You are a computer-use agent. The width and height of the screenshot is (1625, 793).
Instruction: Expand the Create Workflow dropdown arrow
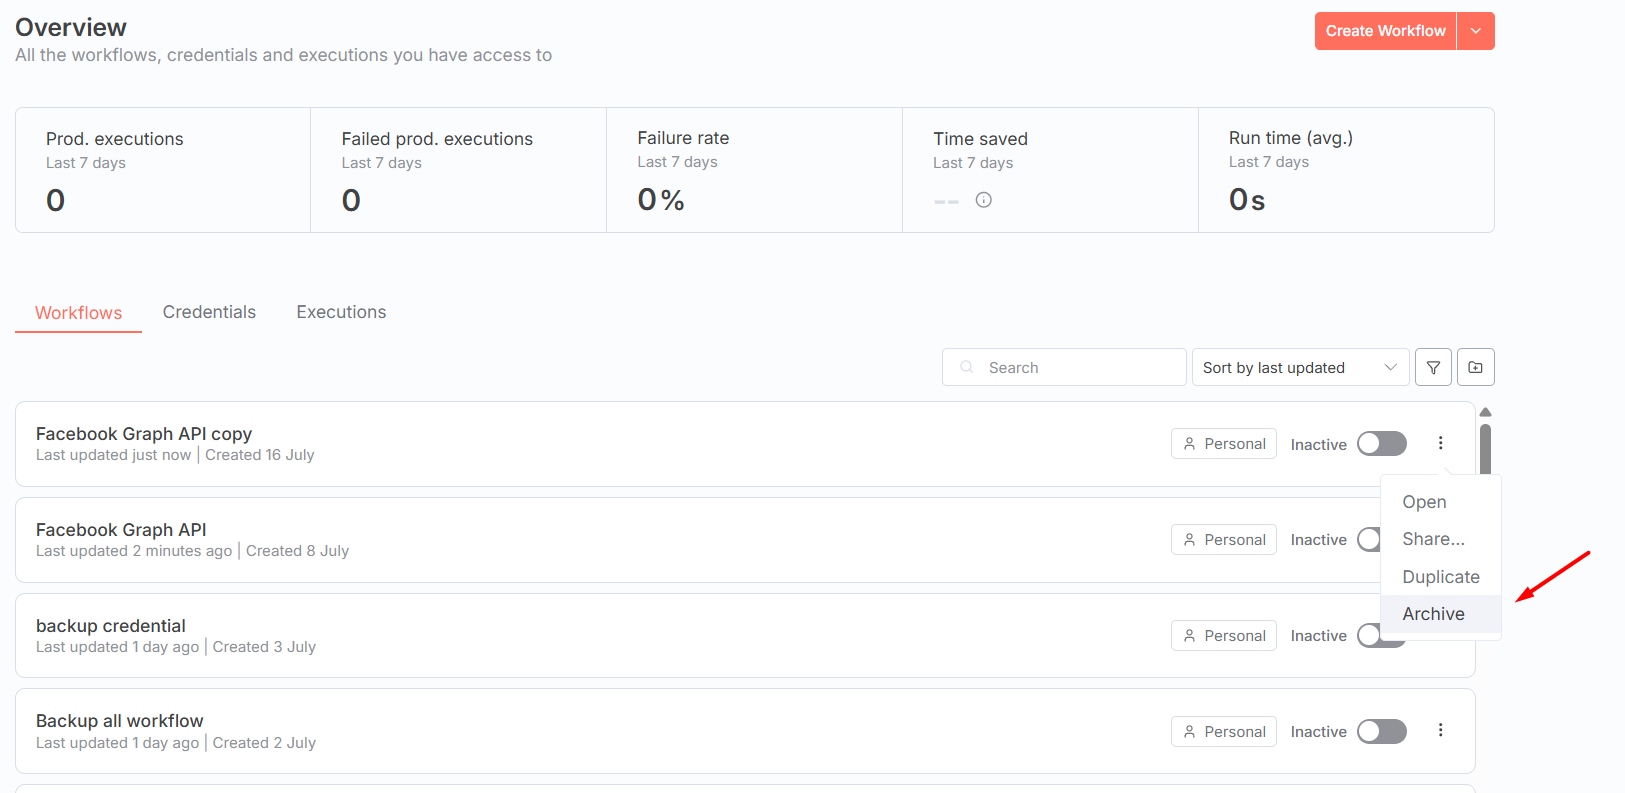tap(1476, 31)
